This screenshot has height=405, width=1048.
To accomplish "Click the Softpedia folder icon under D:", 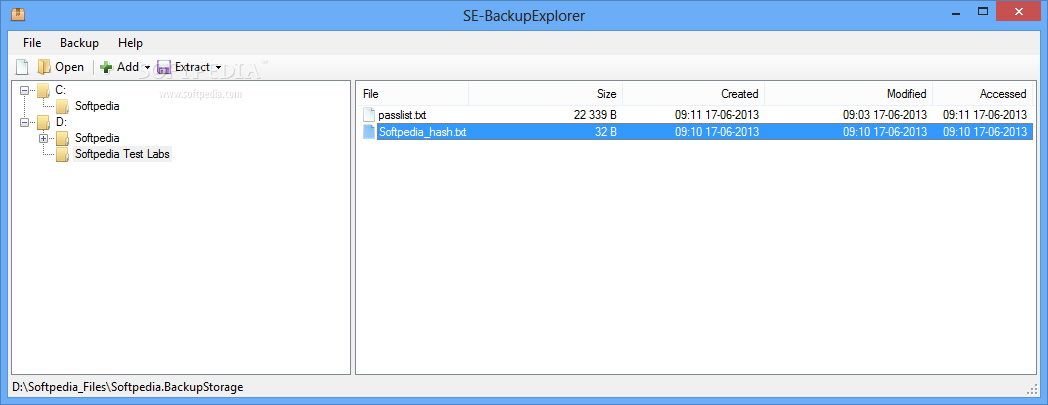I will click(x=63, y=138).
